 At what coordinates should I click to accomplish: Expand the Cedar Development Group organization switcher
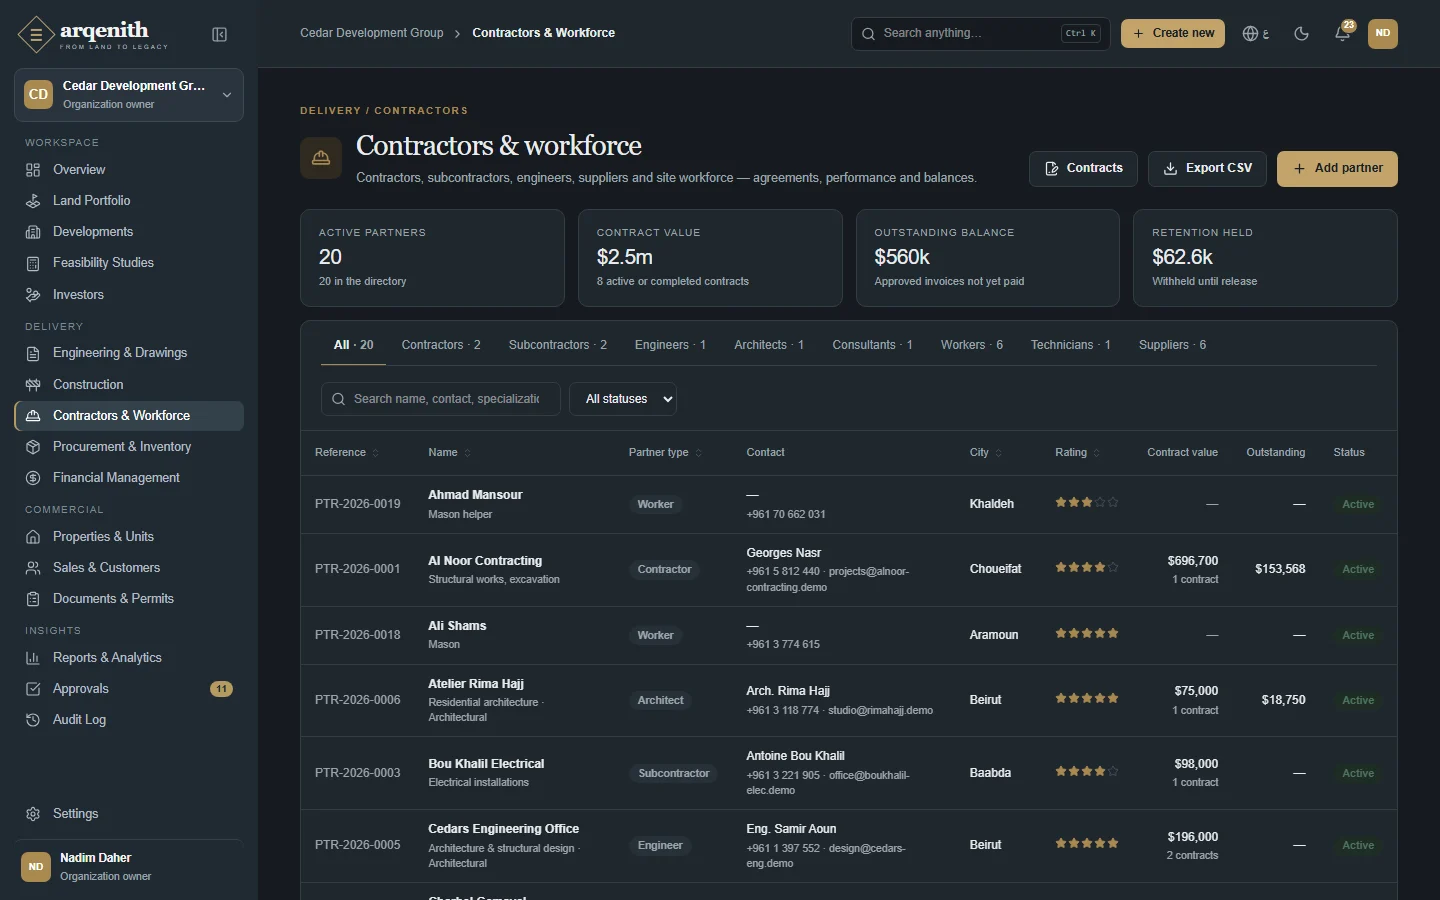[x=129, y=95]
